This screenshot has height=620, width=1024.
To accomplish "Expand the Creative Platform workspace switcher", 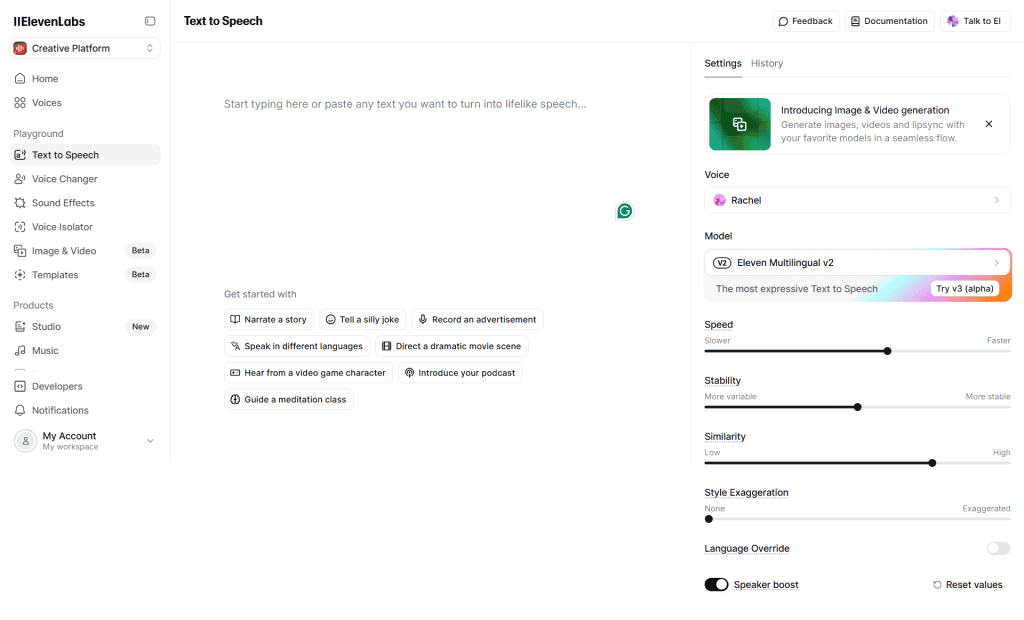I will coord(83,47).
